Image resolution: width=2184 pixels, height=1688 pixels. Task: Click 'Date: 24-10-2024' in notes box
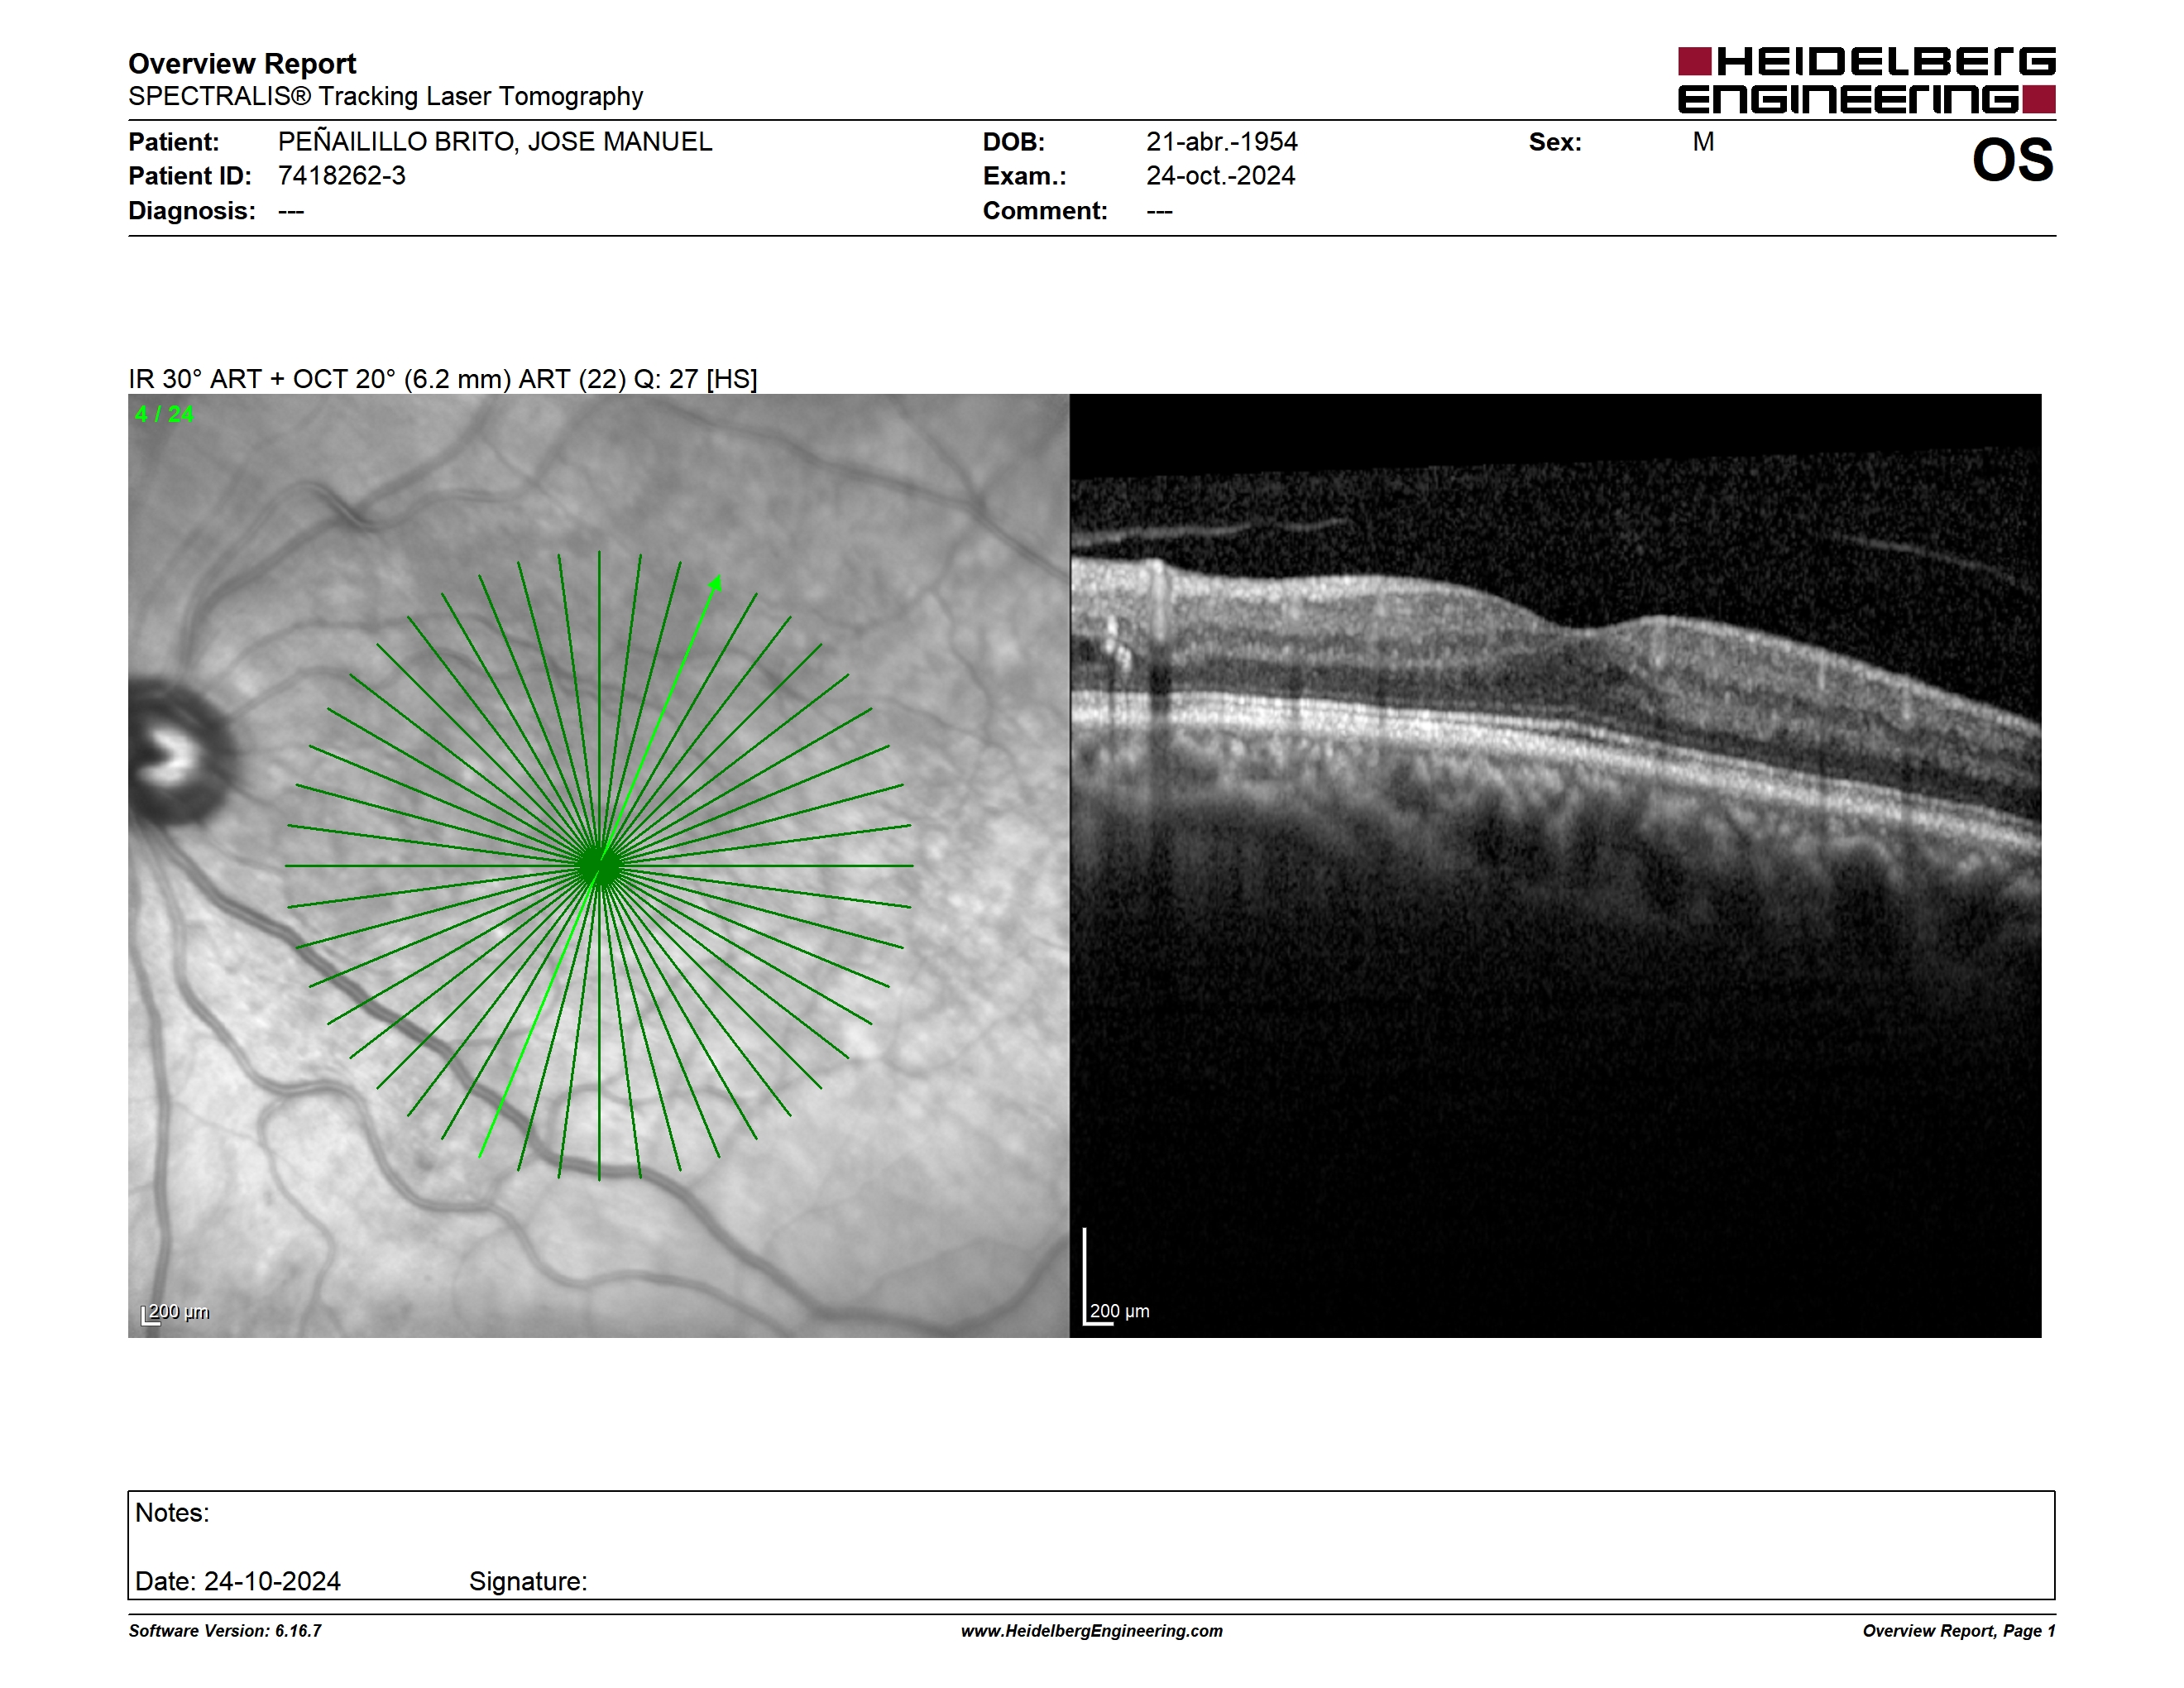coord(238,1581)
